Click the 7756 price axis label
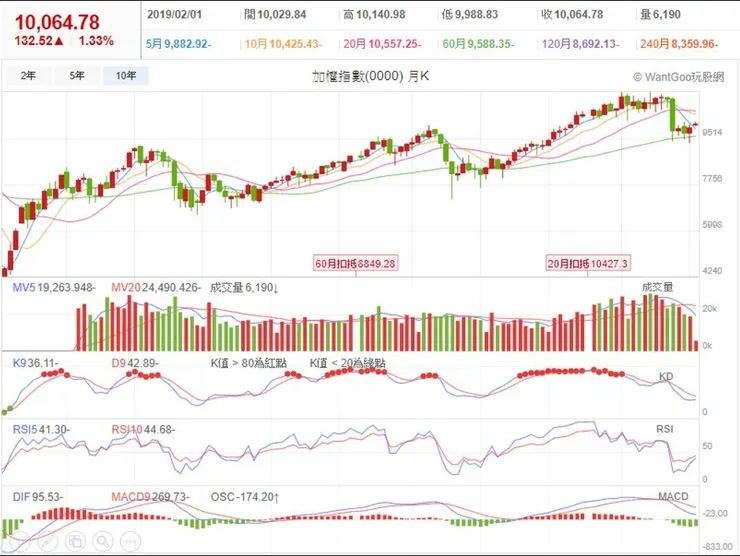 (712, 178)
